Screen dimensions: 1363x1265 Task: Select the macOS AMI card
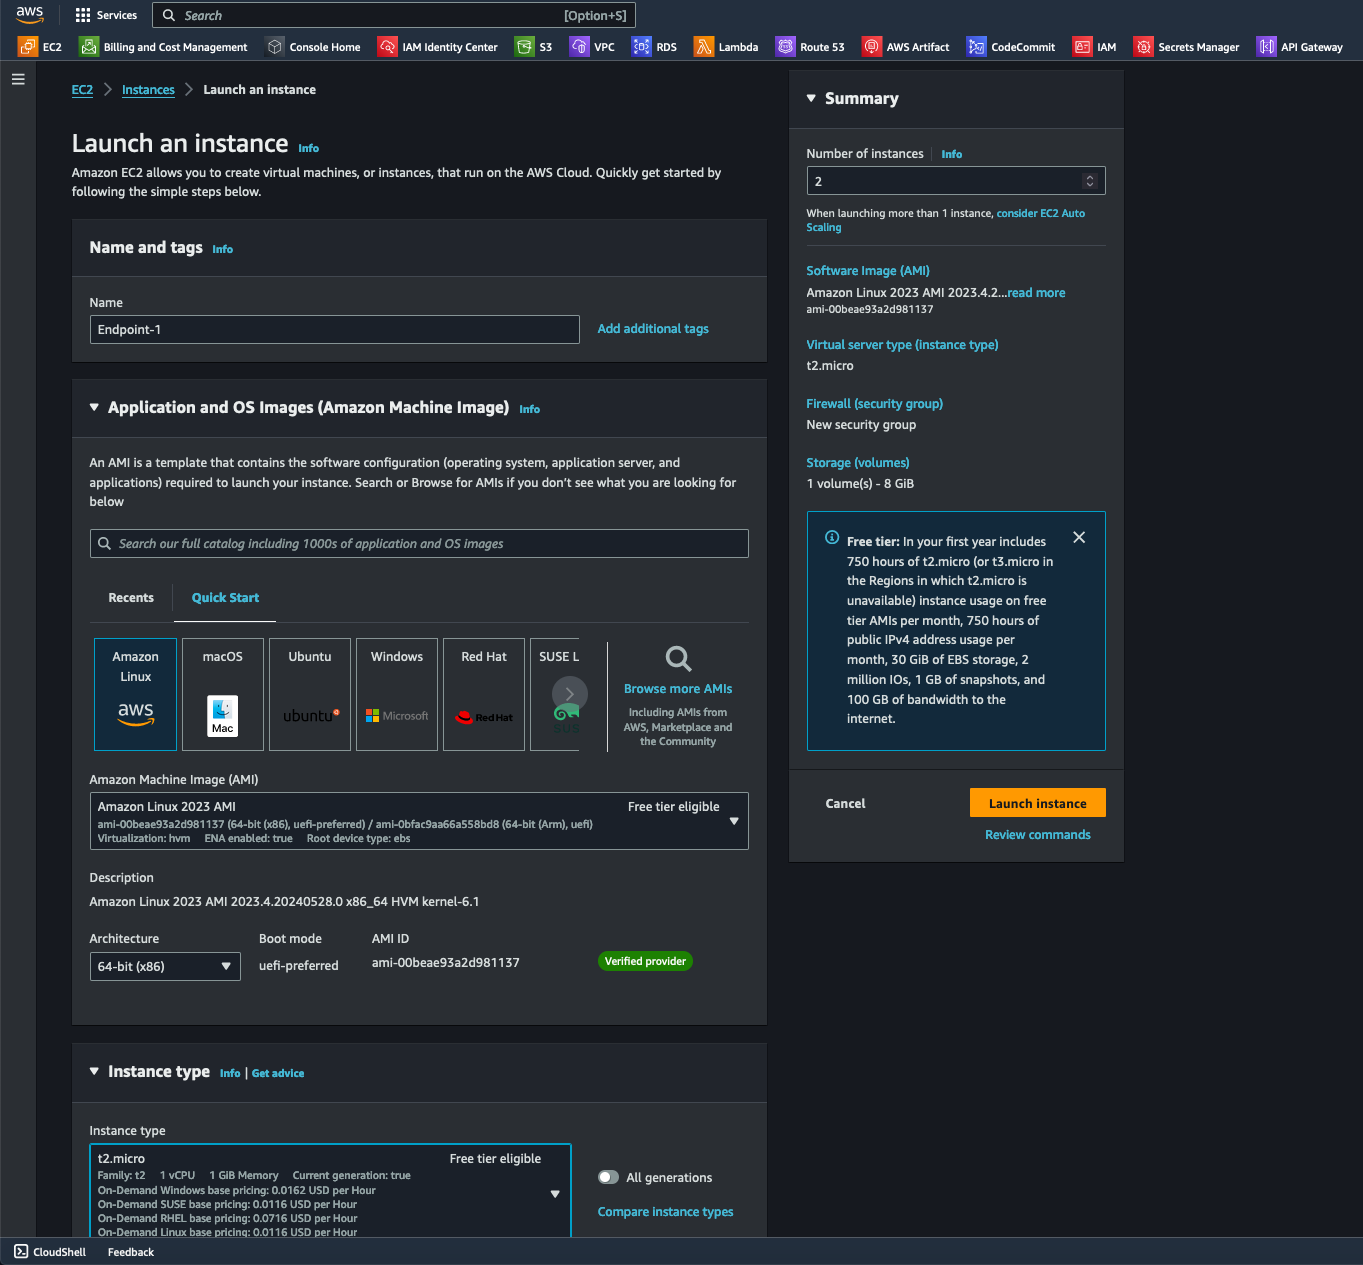pos(222,694)
